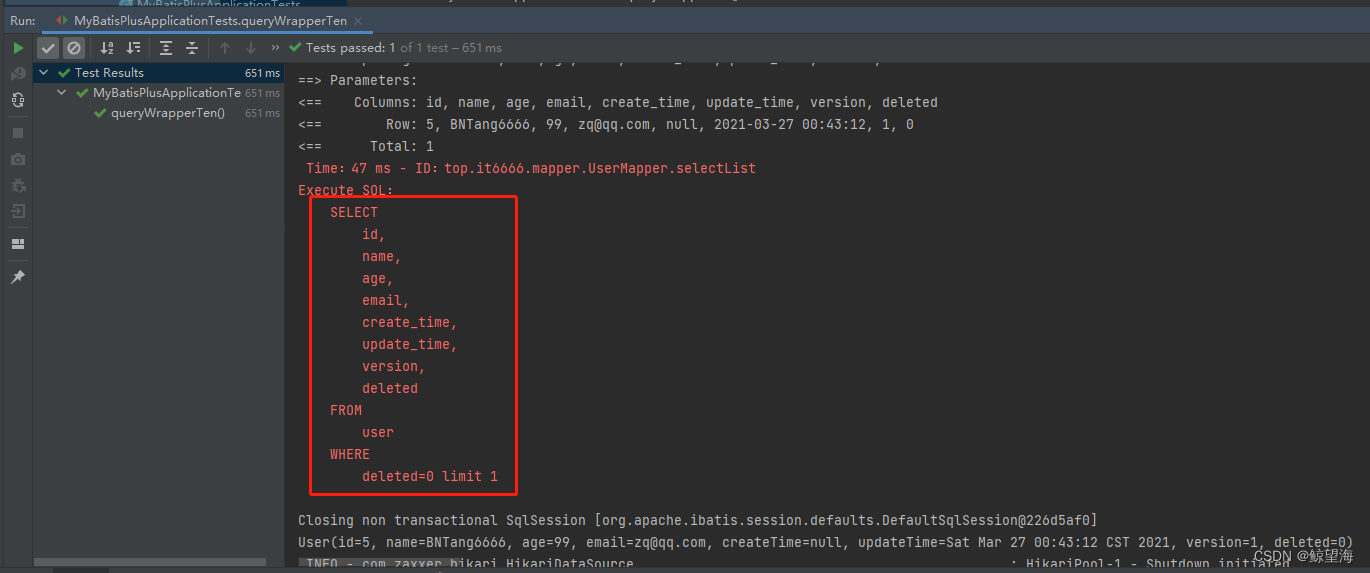
Task: Click the SELECT keyword in the console
Action: 354,212
